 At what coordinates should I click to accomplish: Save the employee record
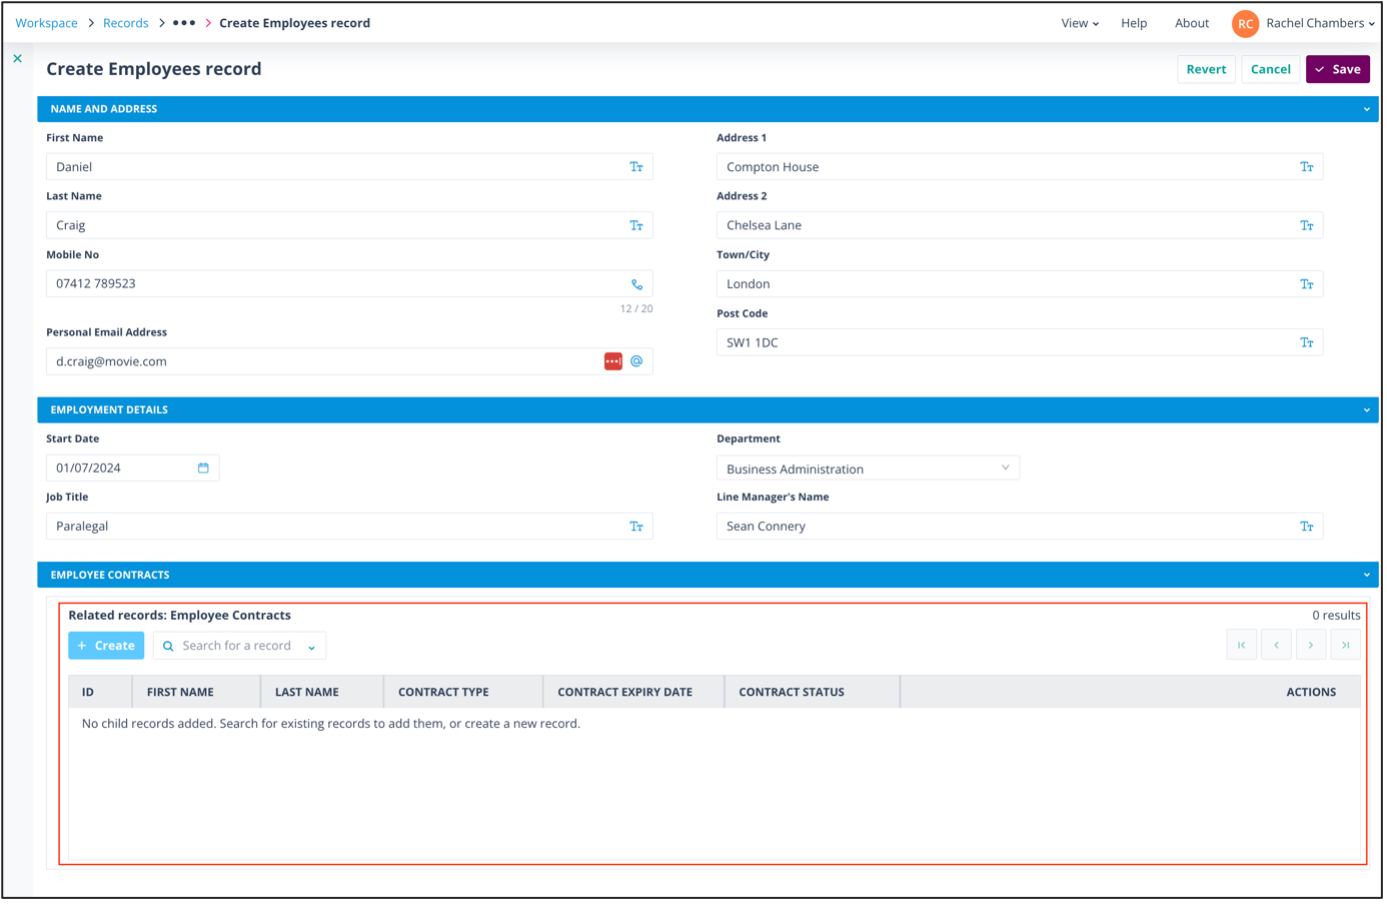coord(1338,70)
